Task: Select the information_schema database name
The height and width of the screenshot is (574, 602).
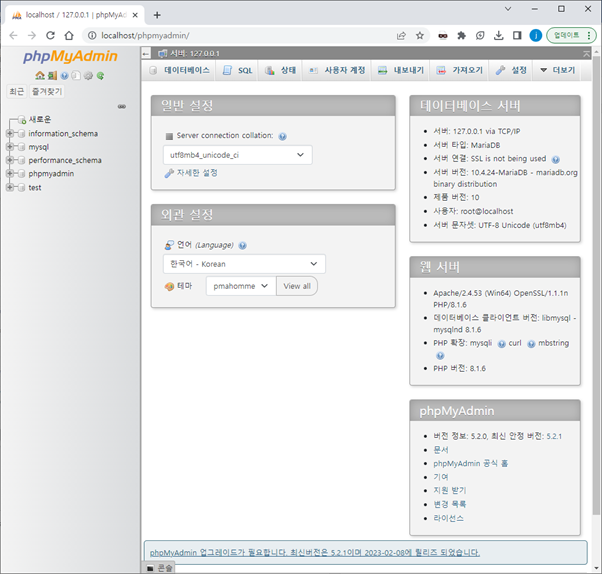Action: pyautogui.click(x=63, y=134)
